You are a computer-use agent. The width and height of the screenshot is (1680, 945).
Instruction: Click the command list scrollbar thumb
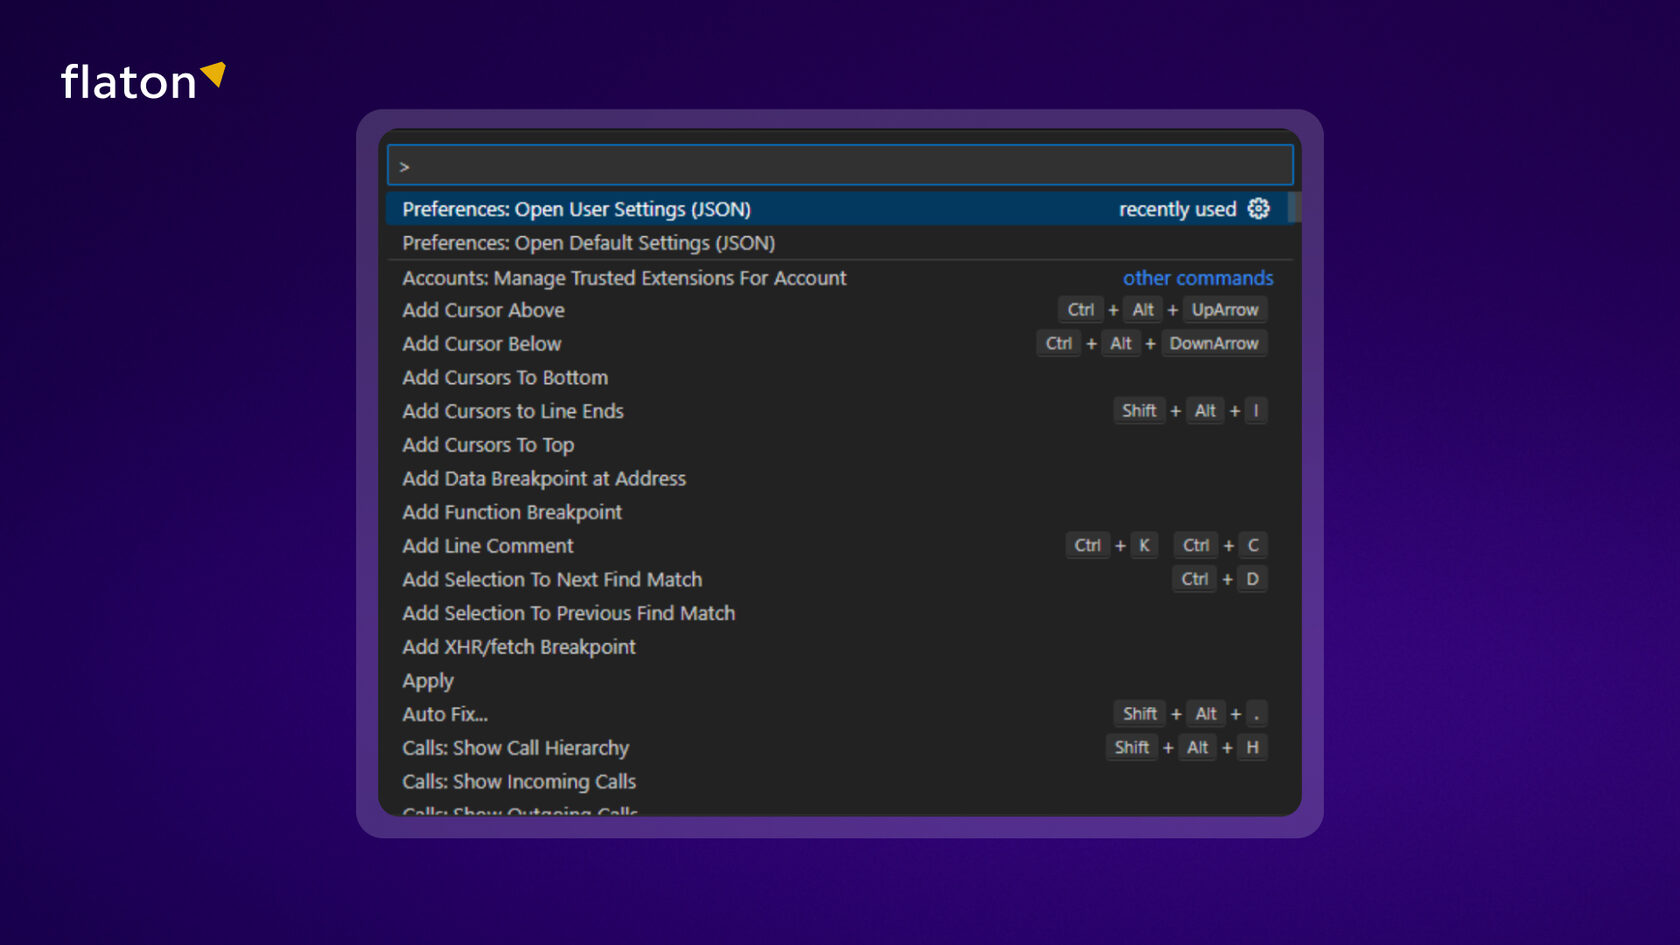click(1295, 208)
